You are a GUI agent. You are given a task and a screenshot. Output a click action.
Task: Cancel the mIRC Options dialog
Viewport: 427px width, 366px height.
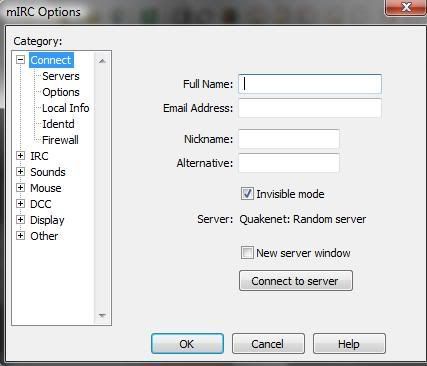[268, 344]
